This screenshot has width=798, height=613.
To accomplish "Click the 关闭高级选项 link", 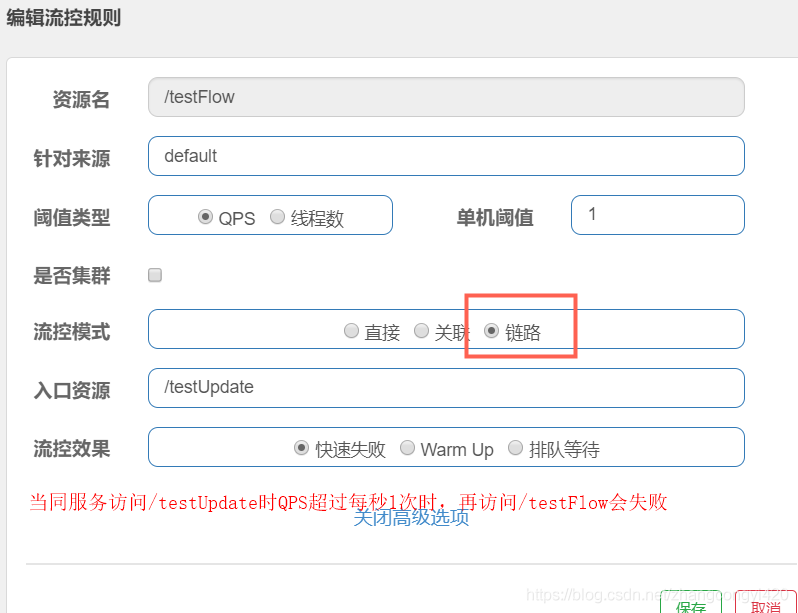I will [411, 518].
